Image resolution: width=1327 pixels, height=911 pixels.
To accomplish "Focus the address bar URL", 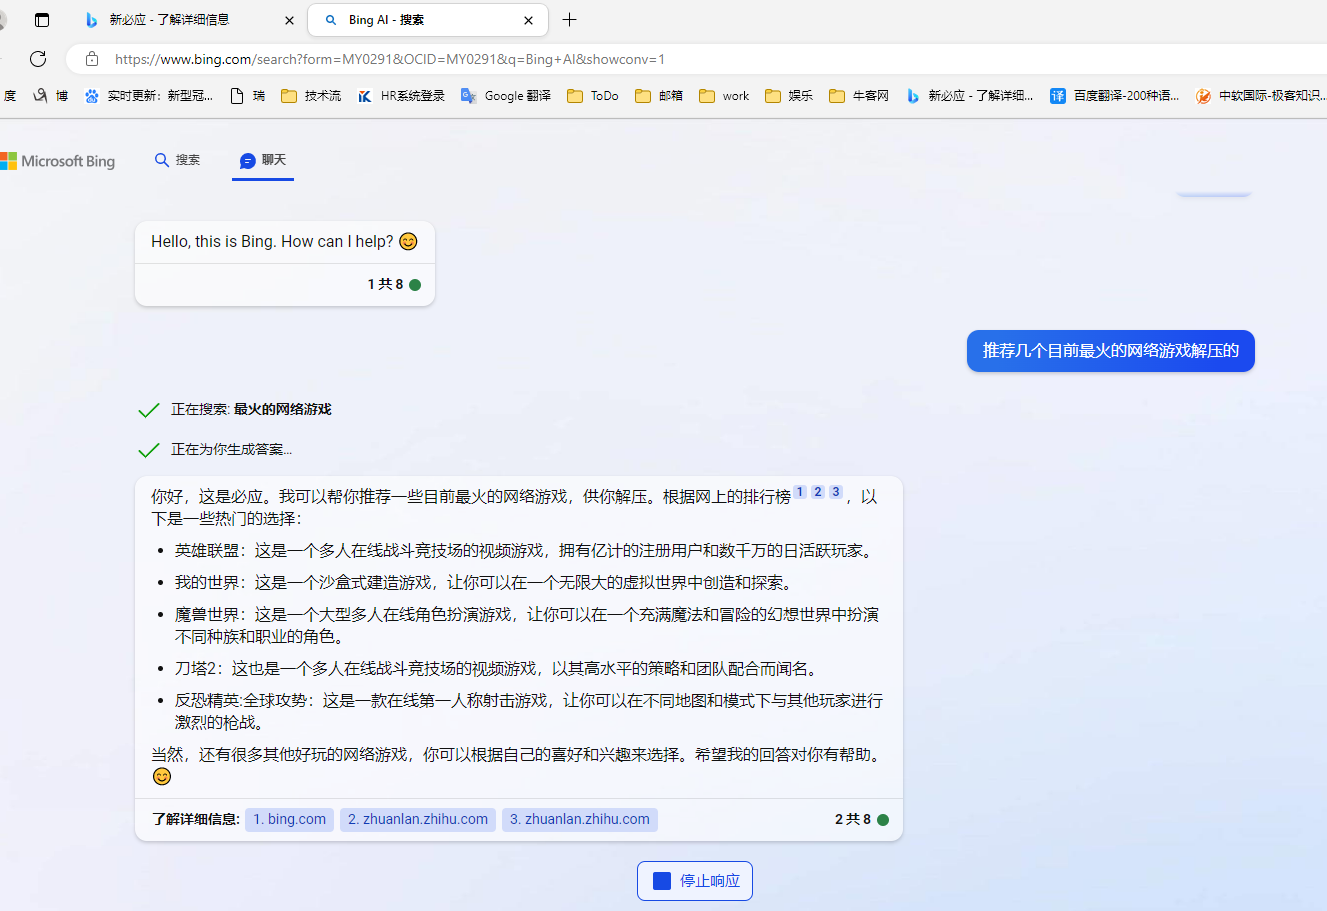I will click(x=390, y=59).
